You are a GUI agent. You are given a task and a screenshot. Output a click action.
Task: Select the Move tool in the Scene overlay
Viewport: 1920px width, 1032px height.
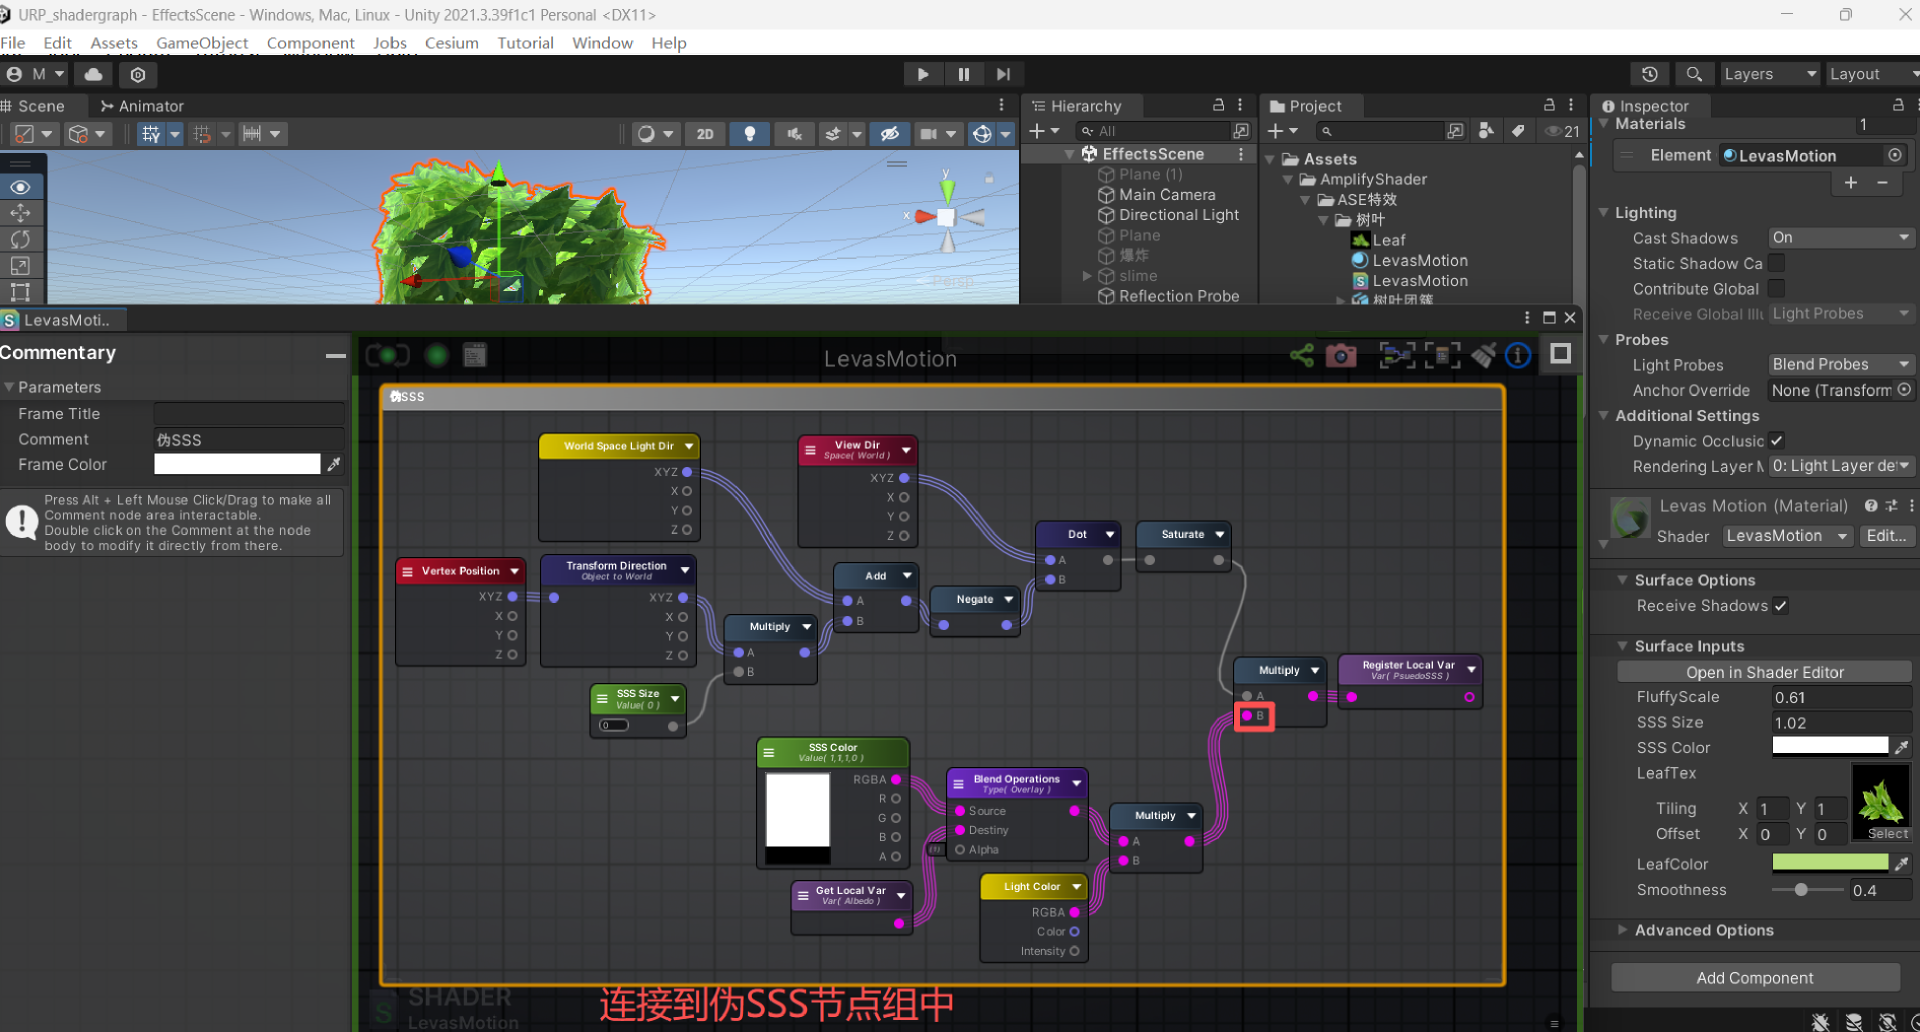click(20, 213)
